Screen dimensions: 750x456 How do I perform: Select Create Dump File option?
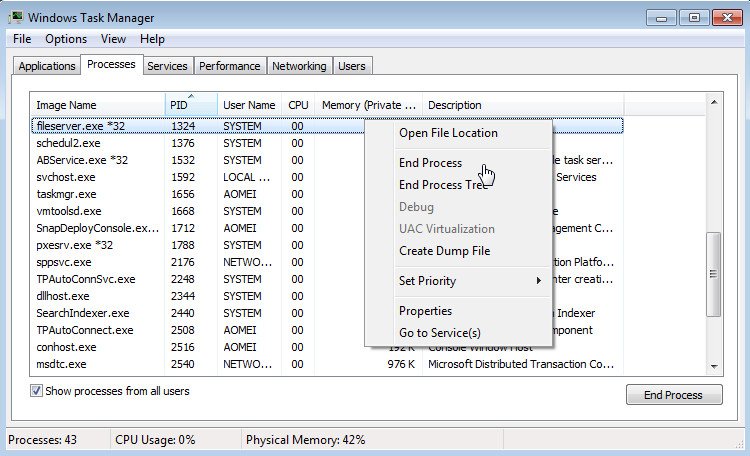click(444, 251)
